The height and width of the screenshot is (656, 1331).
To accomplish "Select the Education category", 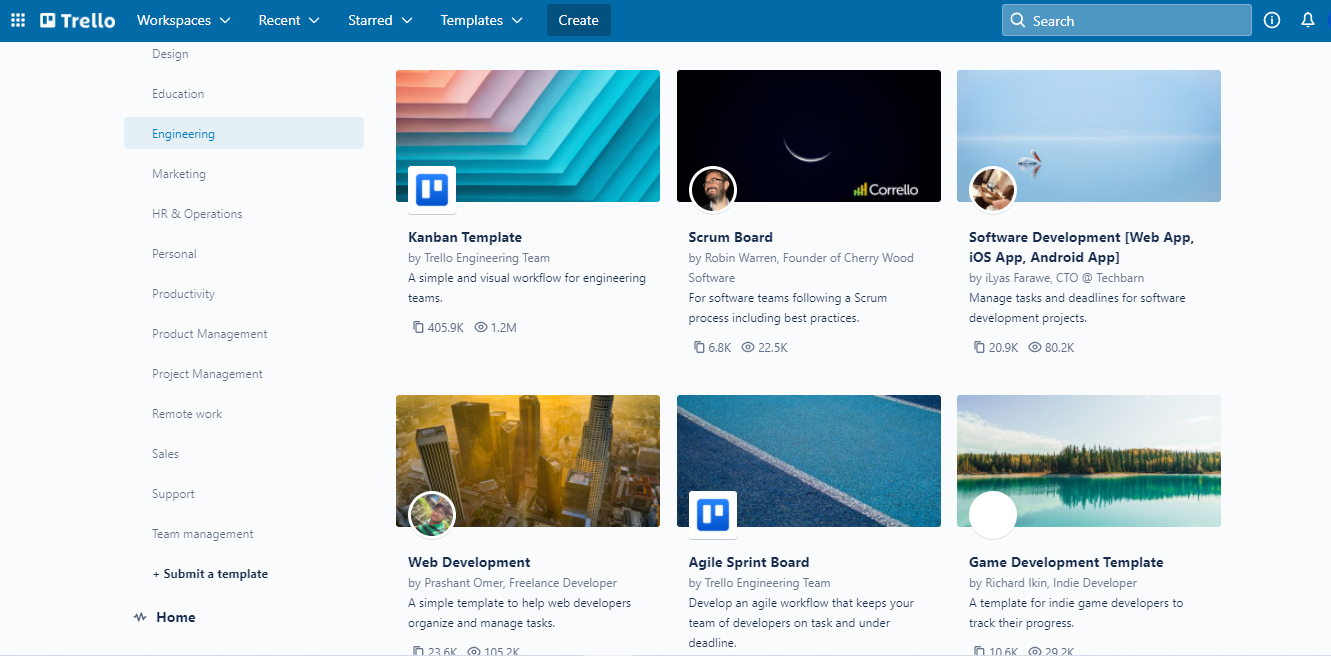I will coord(178,94).
